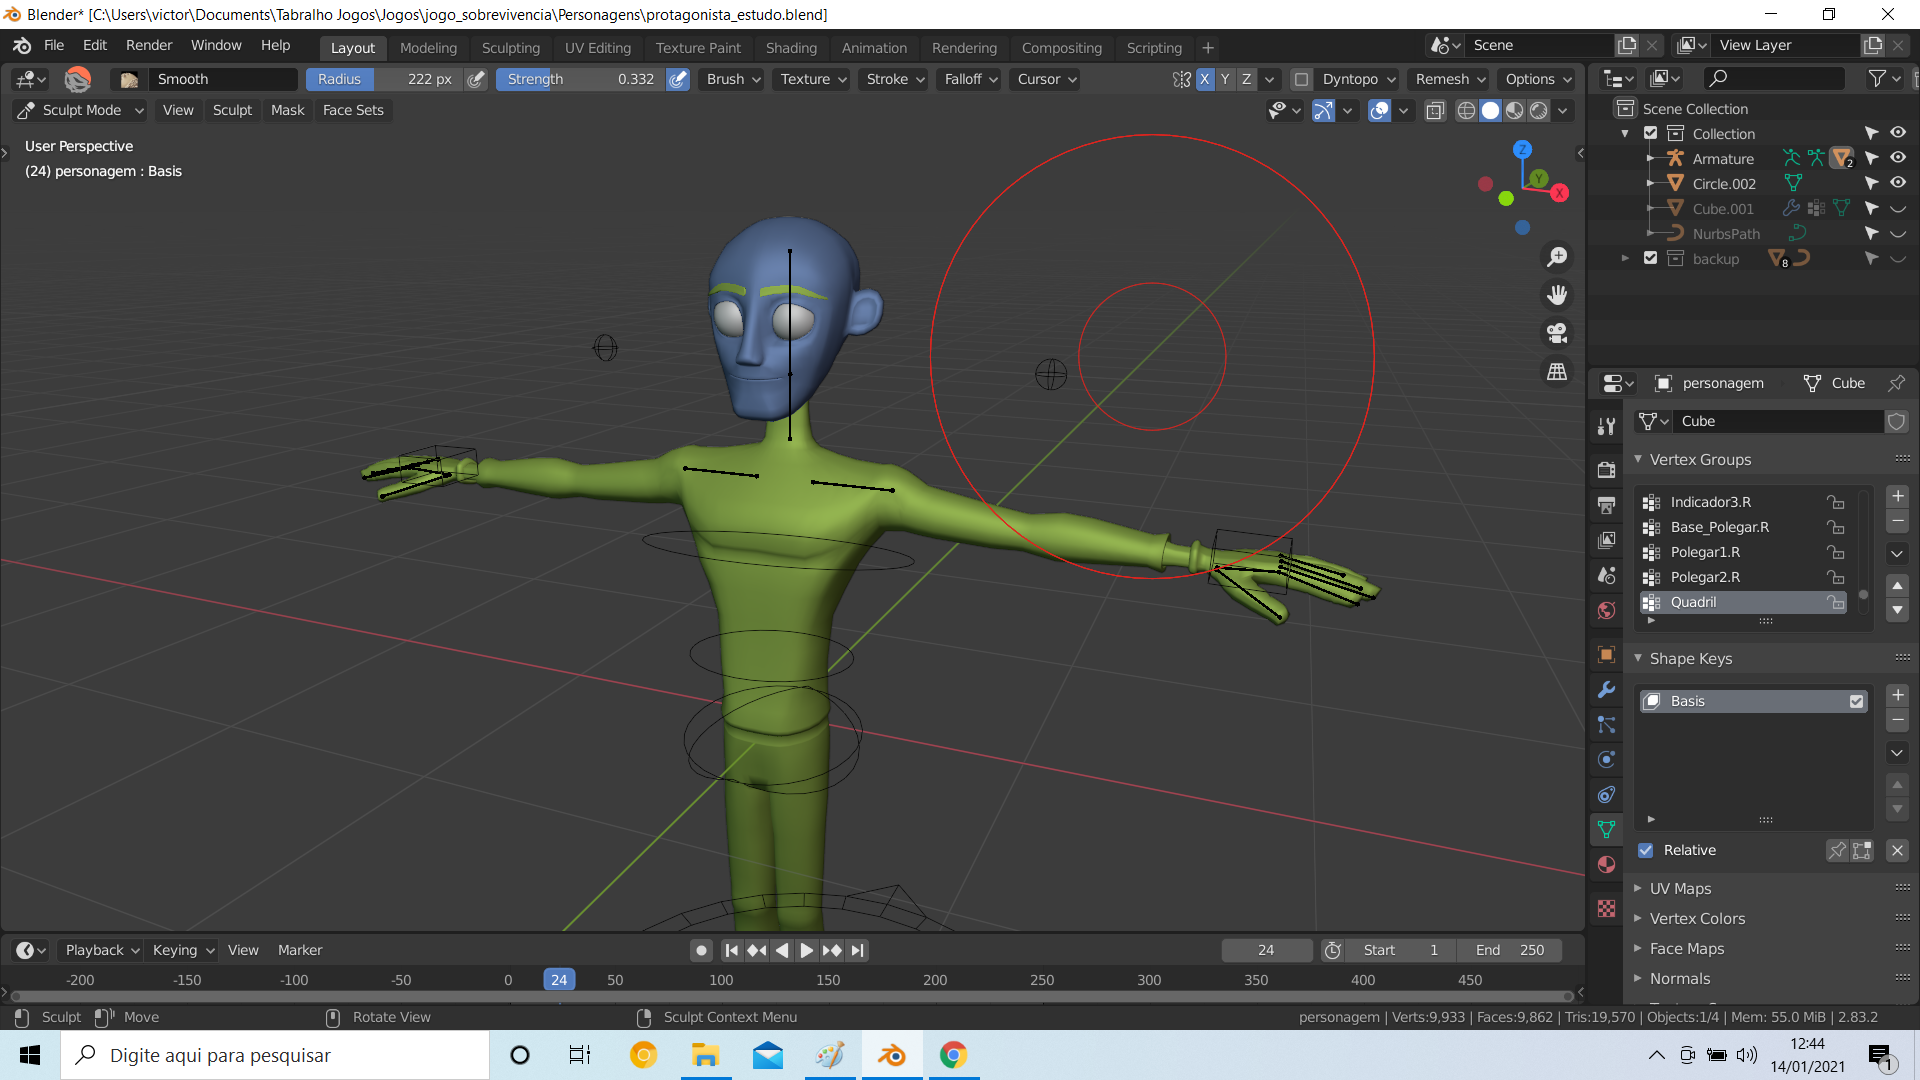Adjust the brush Strength slider
The width and height of the screenshot is (1920, 1080).
pyautogui.click(x=580, y=79)
